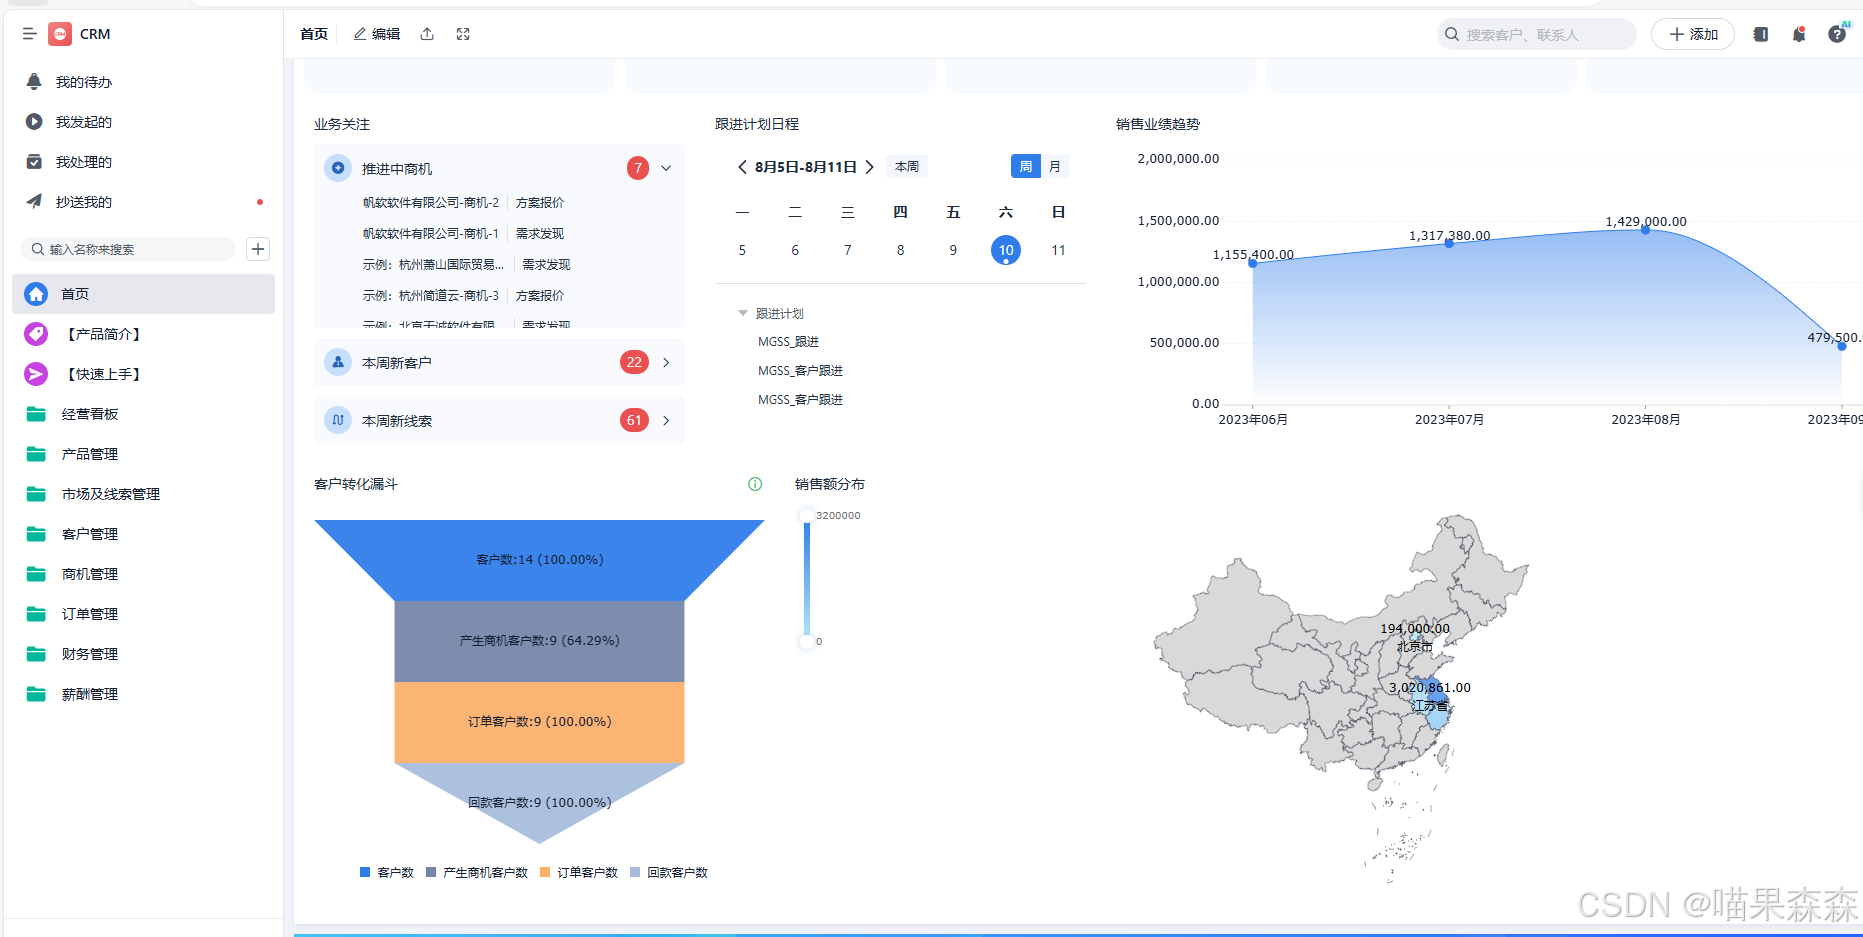Screen dimensions: 1863x937
Task: Collapse 推进中商机 with chevron
Action: [x=666, y=168]
